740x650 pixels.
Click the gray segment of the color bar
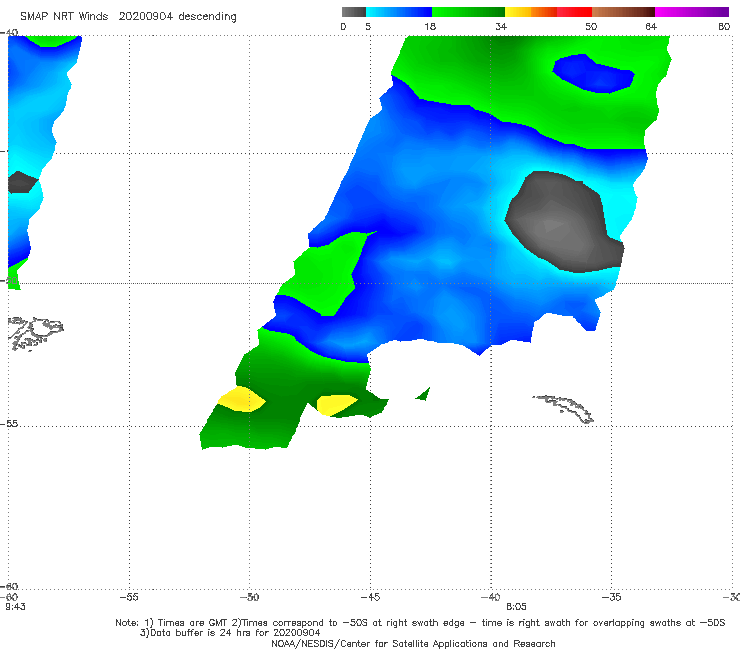[x=354, y=12]
